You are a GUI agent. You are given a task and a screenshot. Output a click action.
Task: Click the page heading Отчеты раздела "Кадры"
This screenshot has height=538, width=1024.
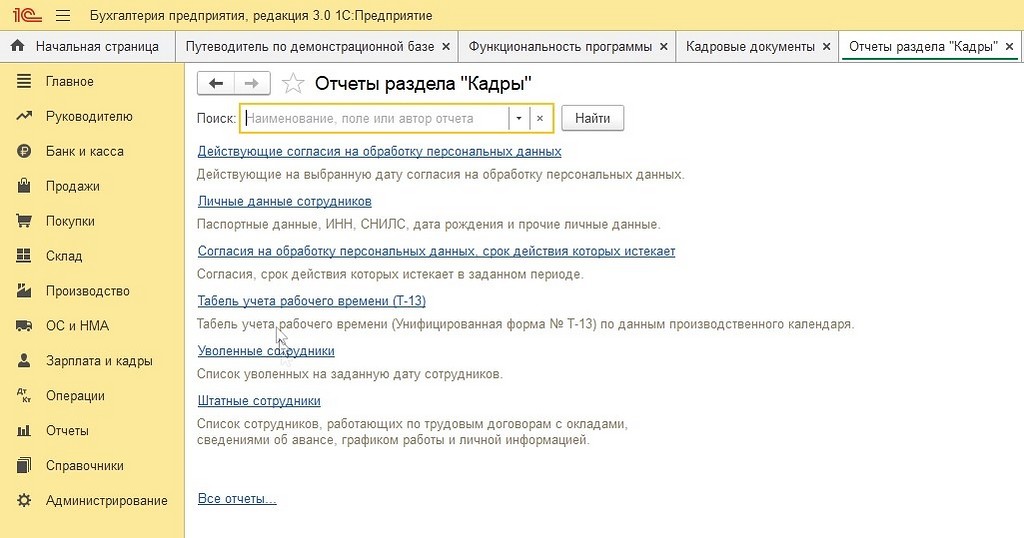click(x=423, y=84)
